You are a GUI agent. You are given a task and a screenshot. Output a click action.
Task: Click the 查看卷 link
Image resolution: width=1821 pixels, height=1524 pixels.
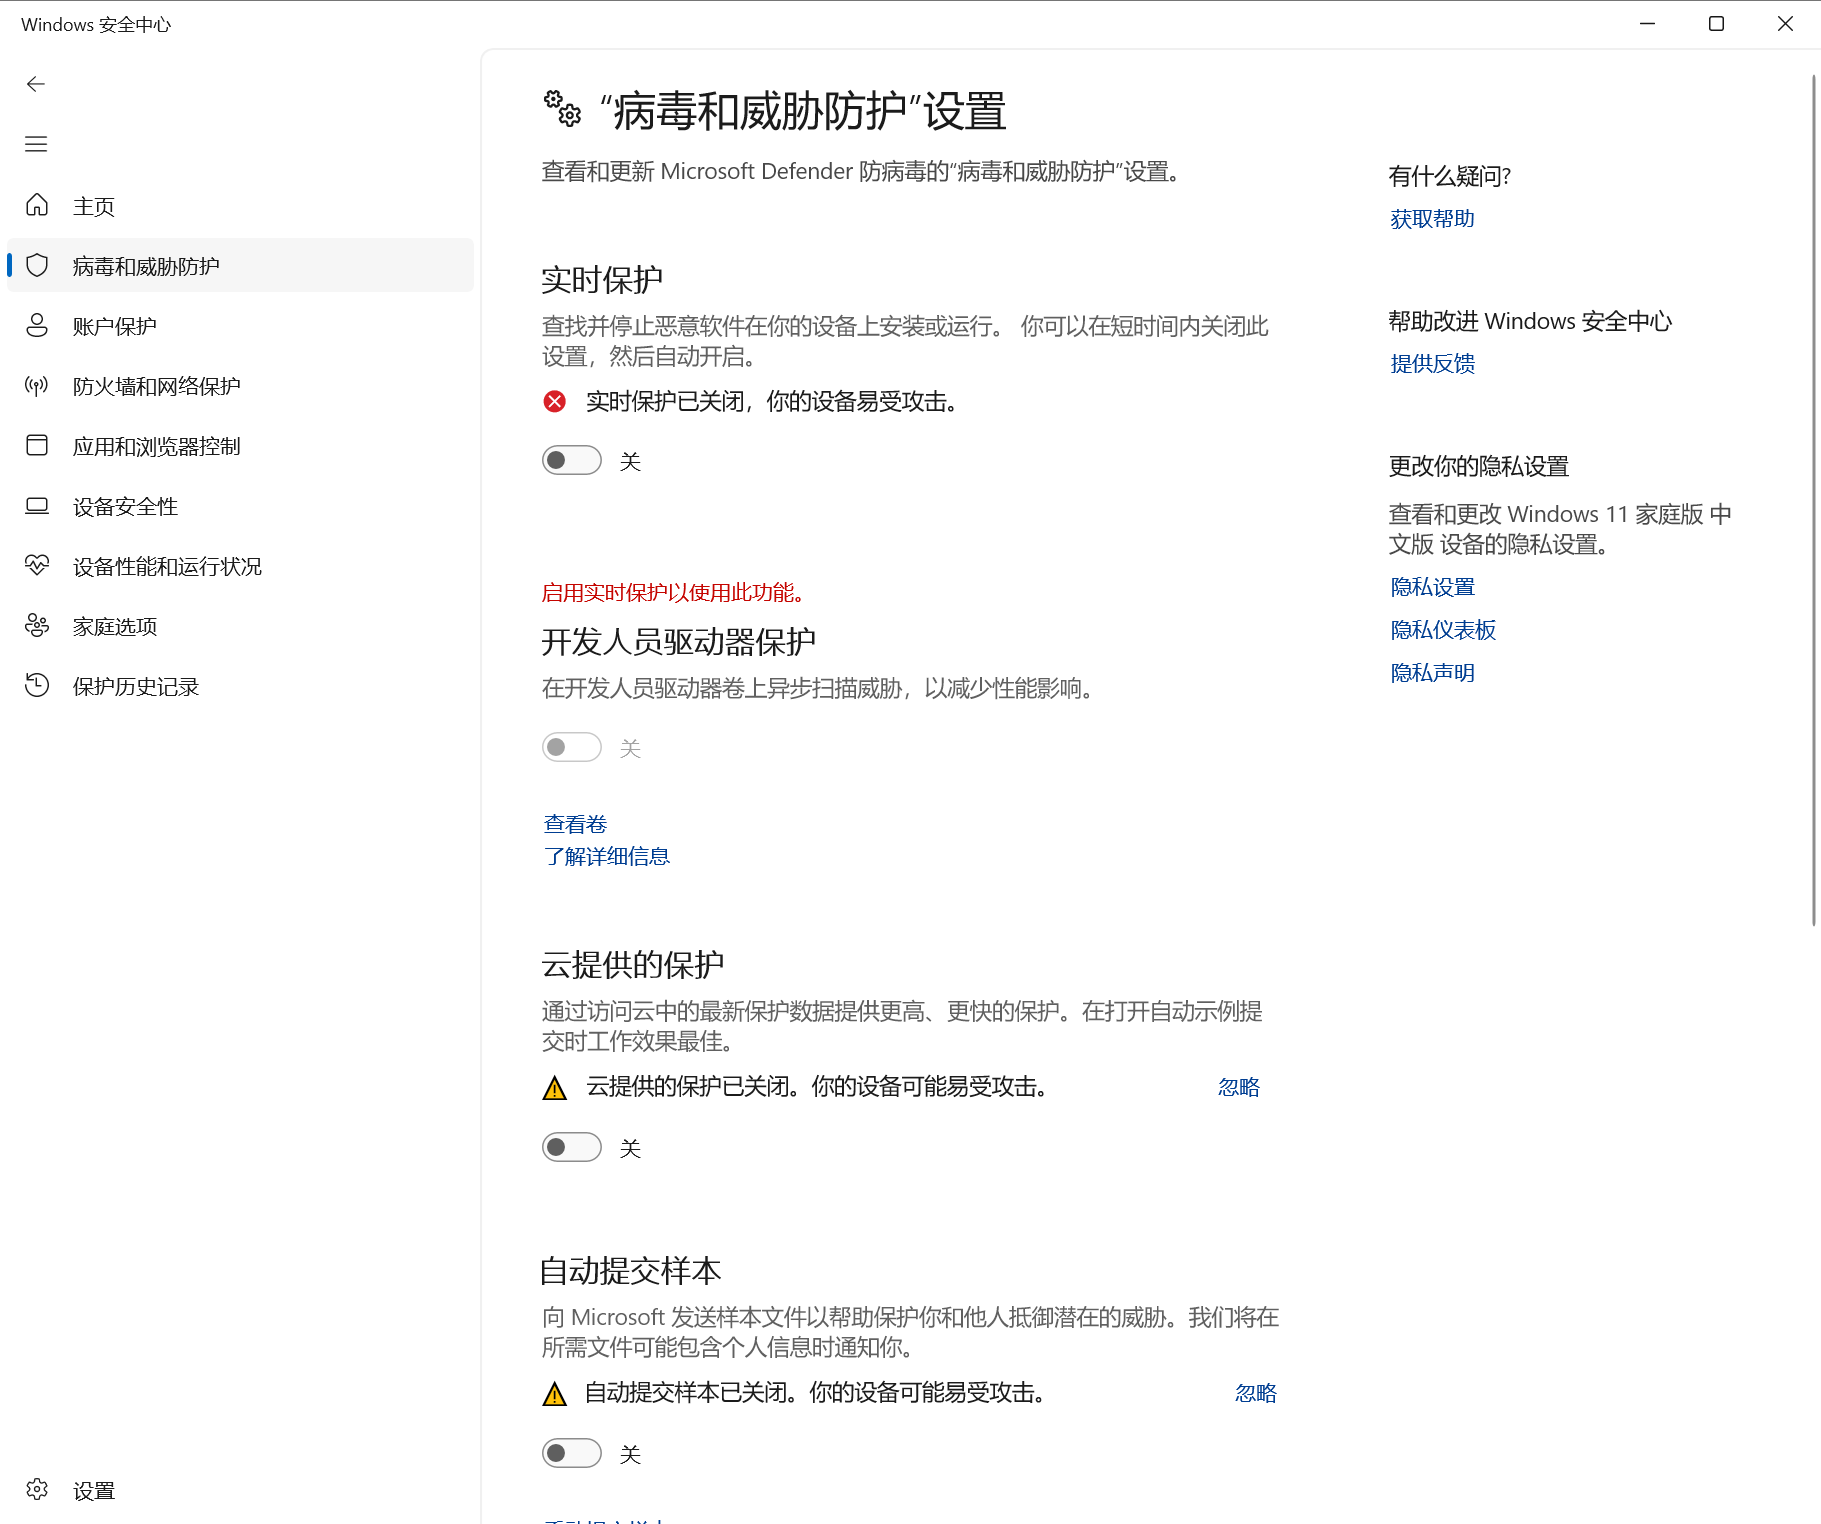pos(575,824)
